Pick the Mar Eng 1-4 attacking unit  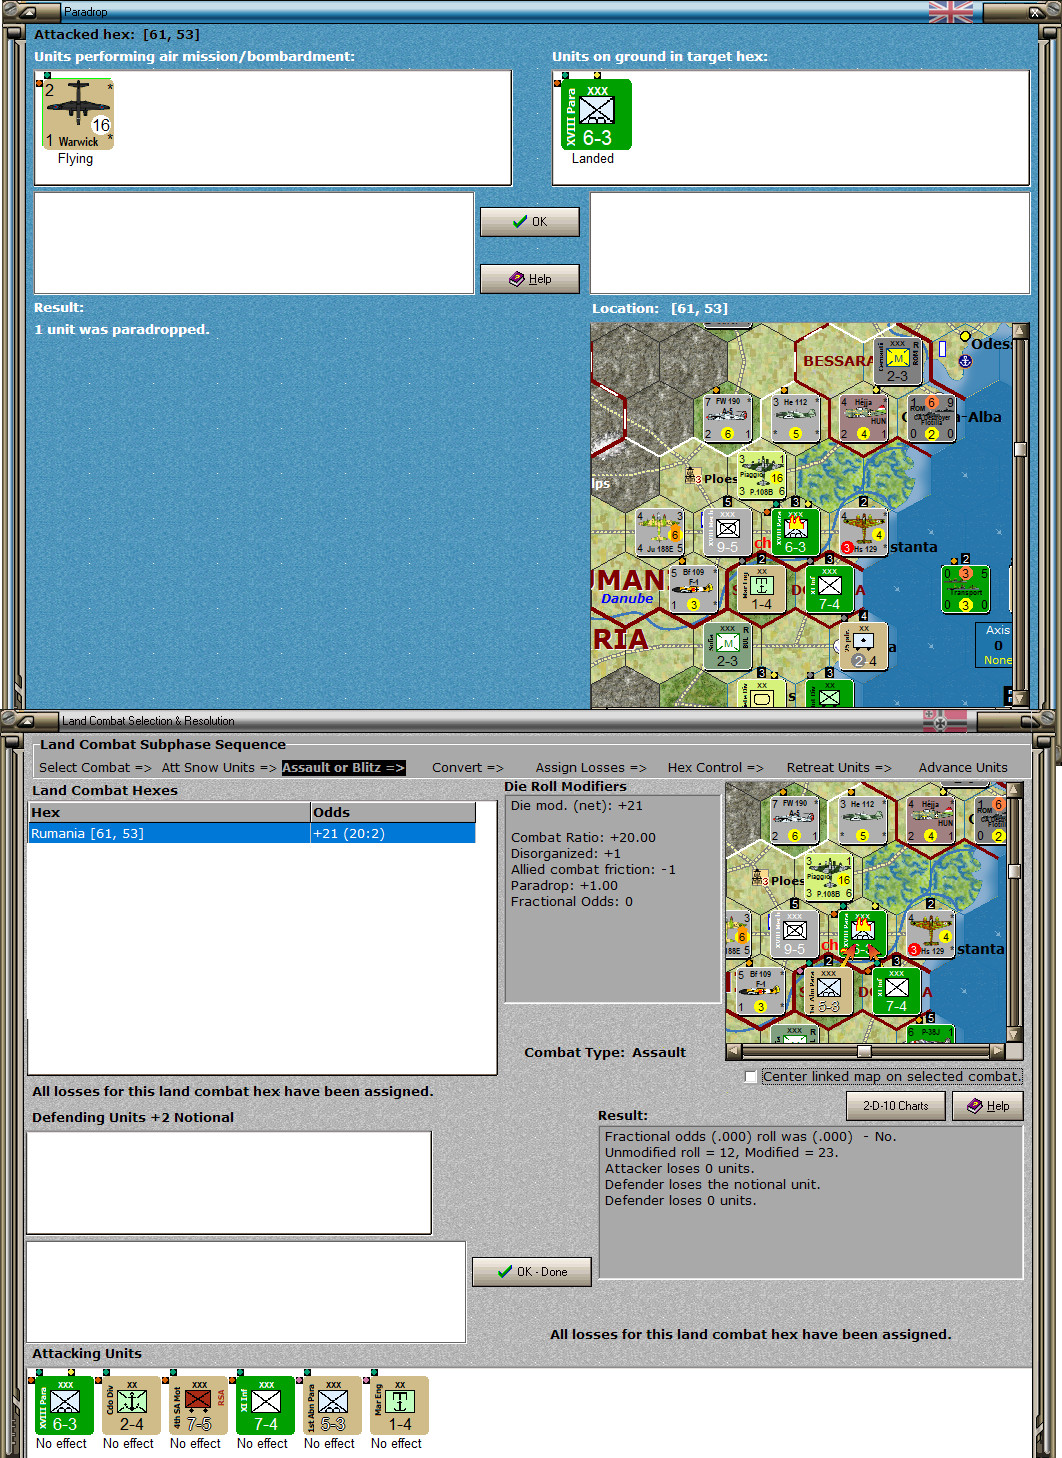tap(400, 1405)
